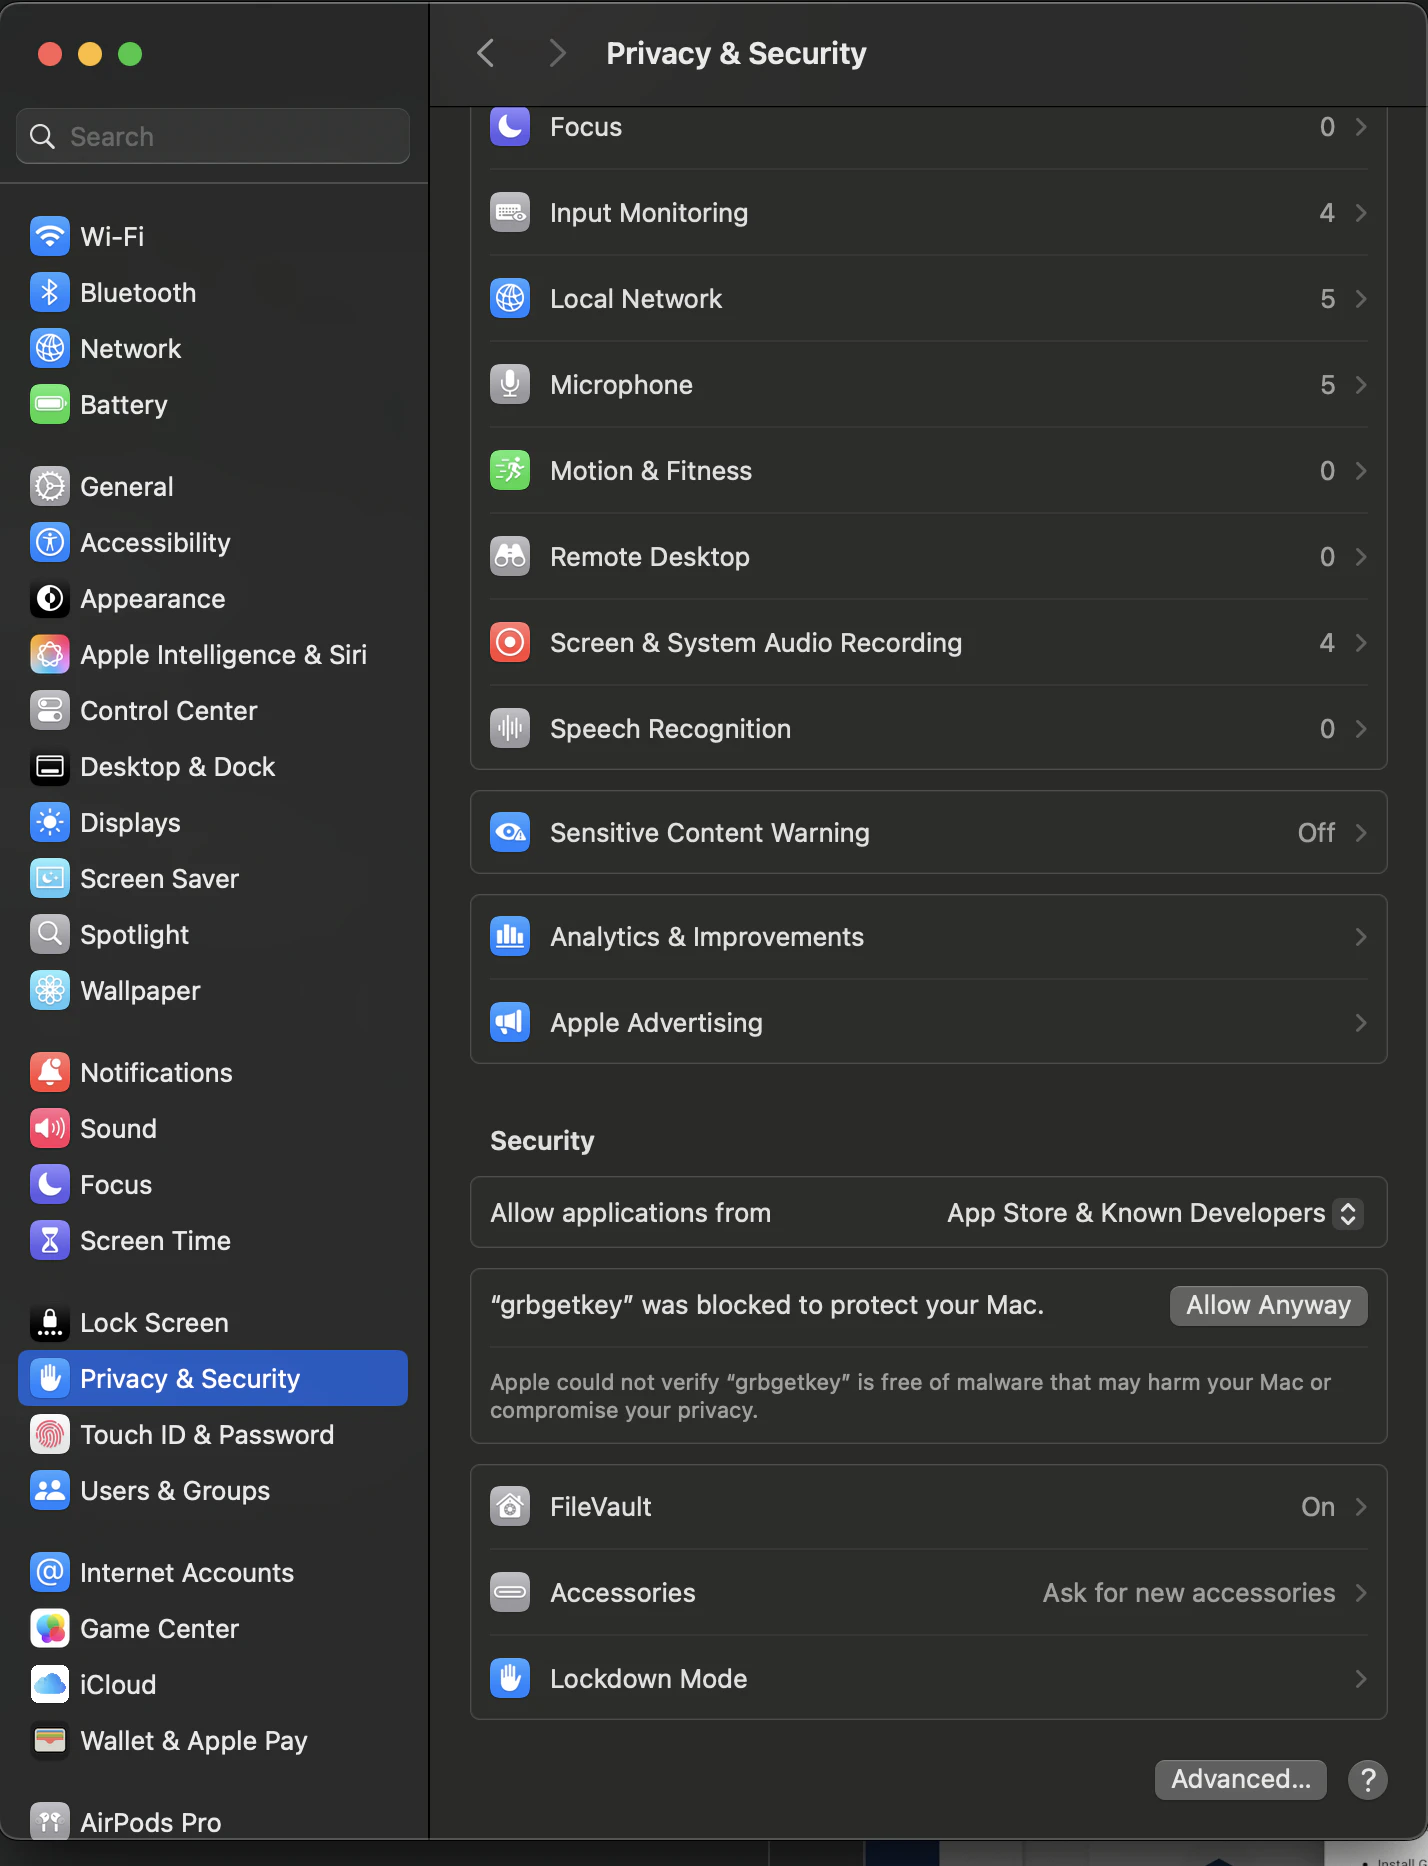
Task: Open Apple Intelligence & Siri icon
Action: [50, 655]
